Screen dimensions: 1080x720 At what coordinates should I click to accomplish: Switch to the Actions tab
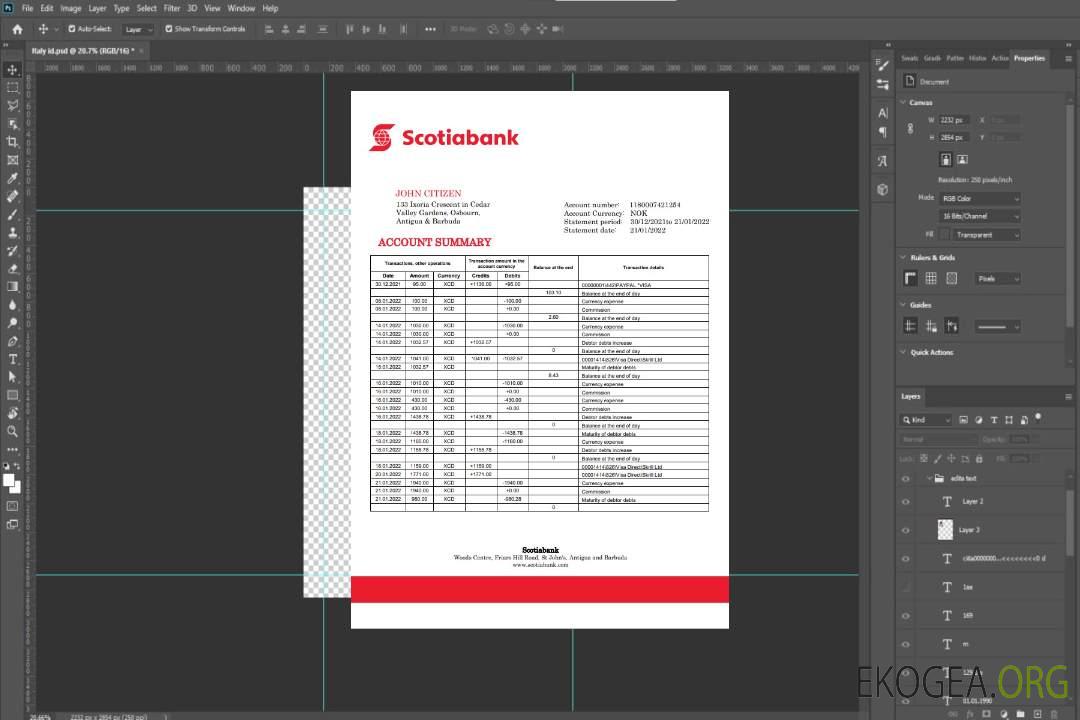[1000, 58]
